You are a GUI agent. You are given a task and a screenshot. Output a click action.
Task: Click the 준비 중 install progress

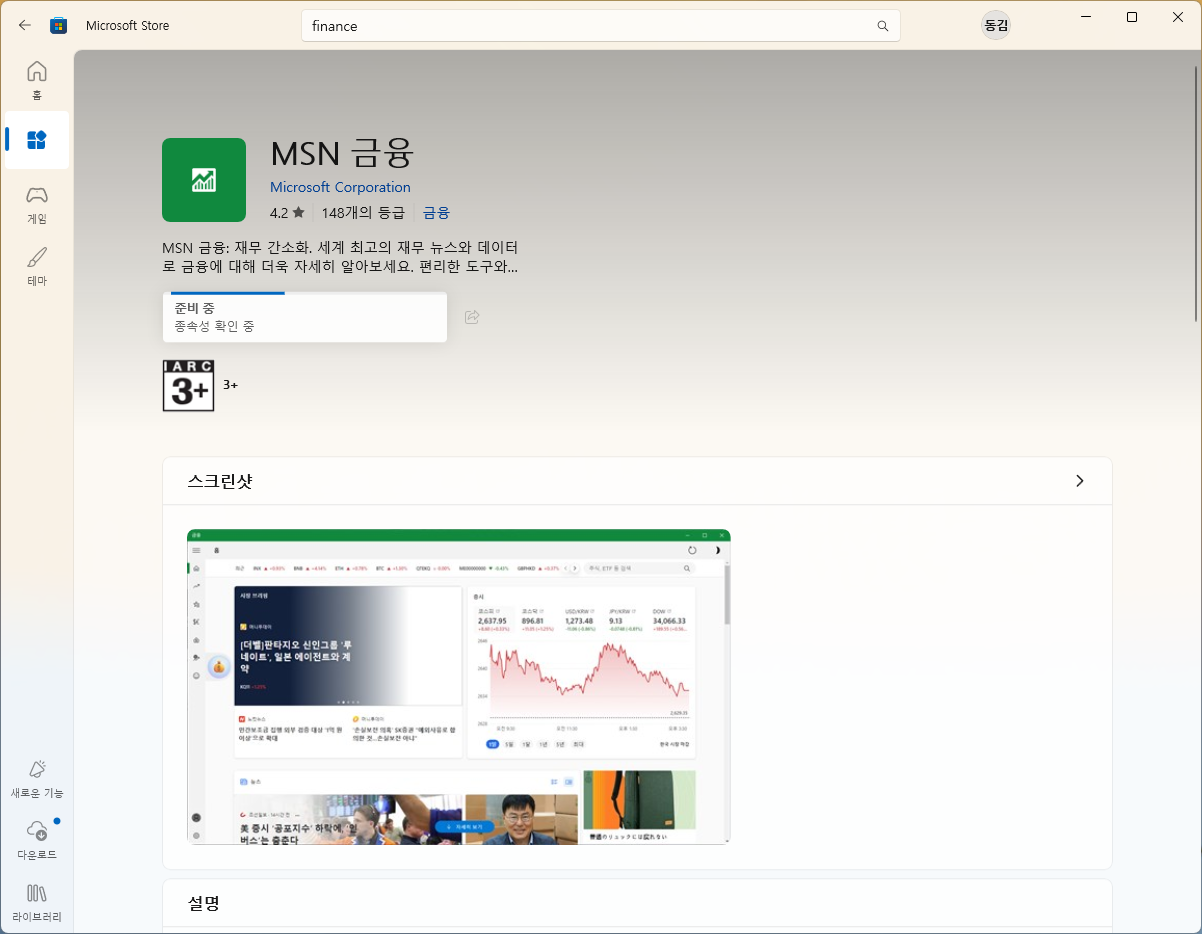(305, 317)
